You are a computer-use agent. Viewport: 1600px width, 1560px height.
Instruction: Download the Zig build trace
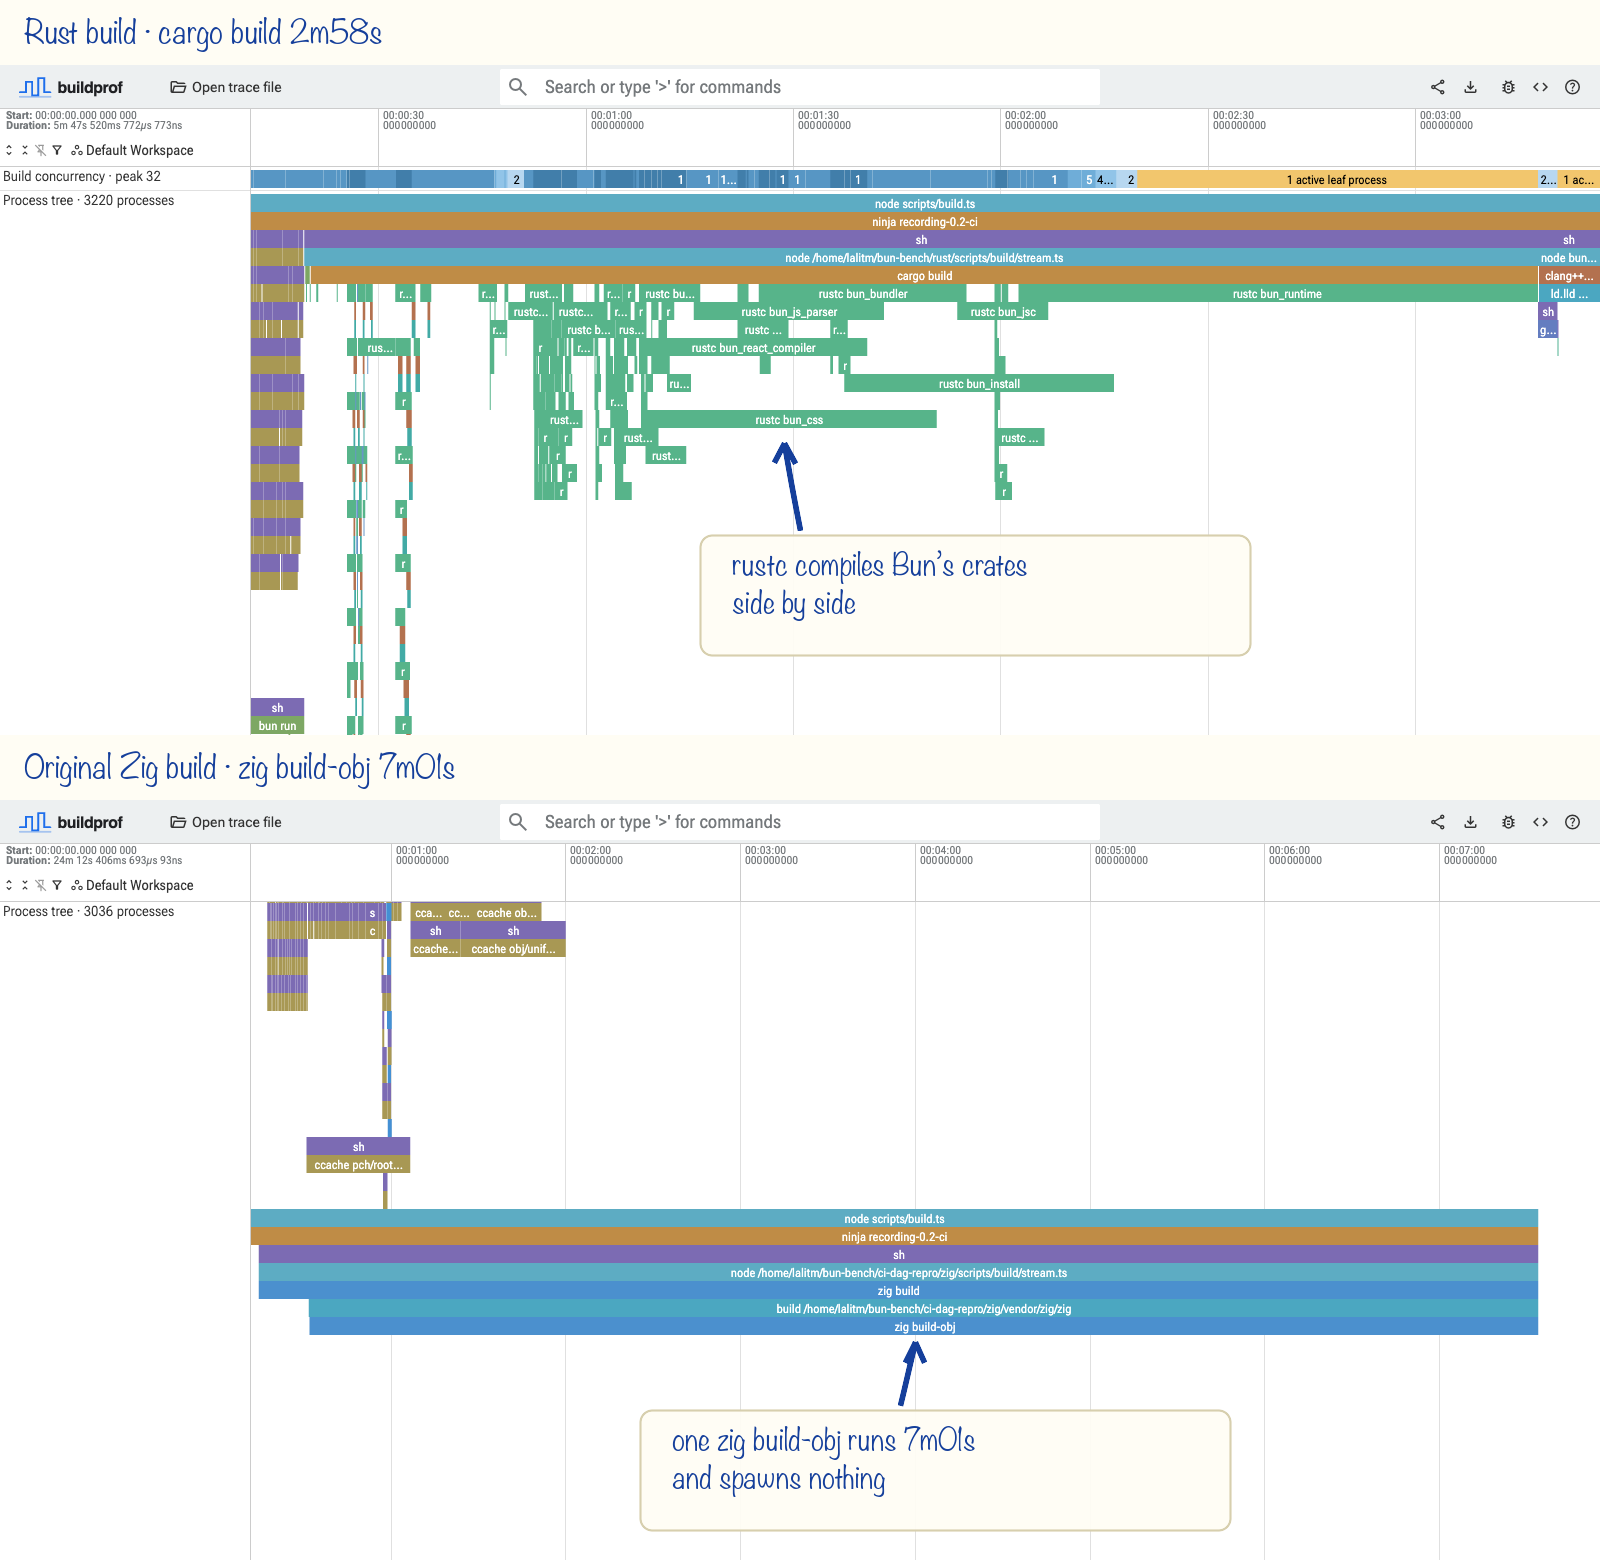tap(1471, 822)
